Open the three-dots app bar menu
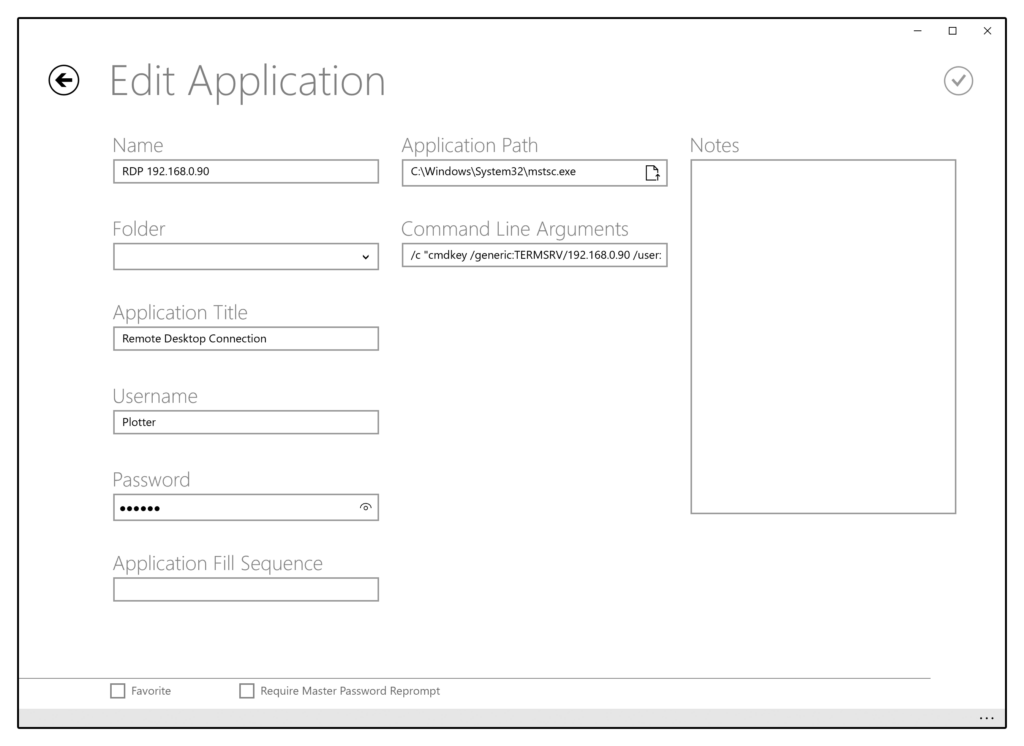Viewport: 1024px width, 746px height. point(987,718)
